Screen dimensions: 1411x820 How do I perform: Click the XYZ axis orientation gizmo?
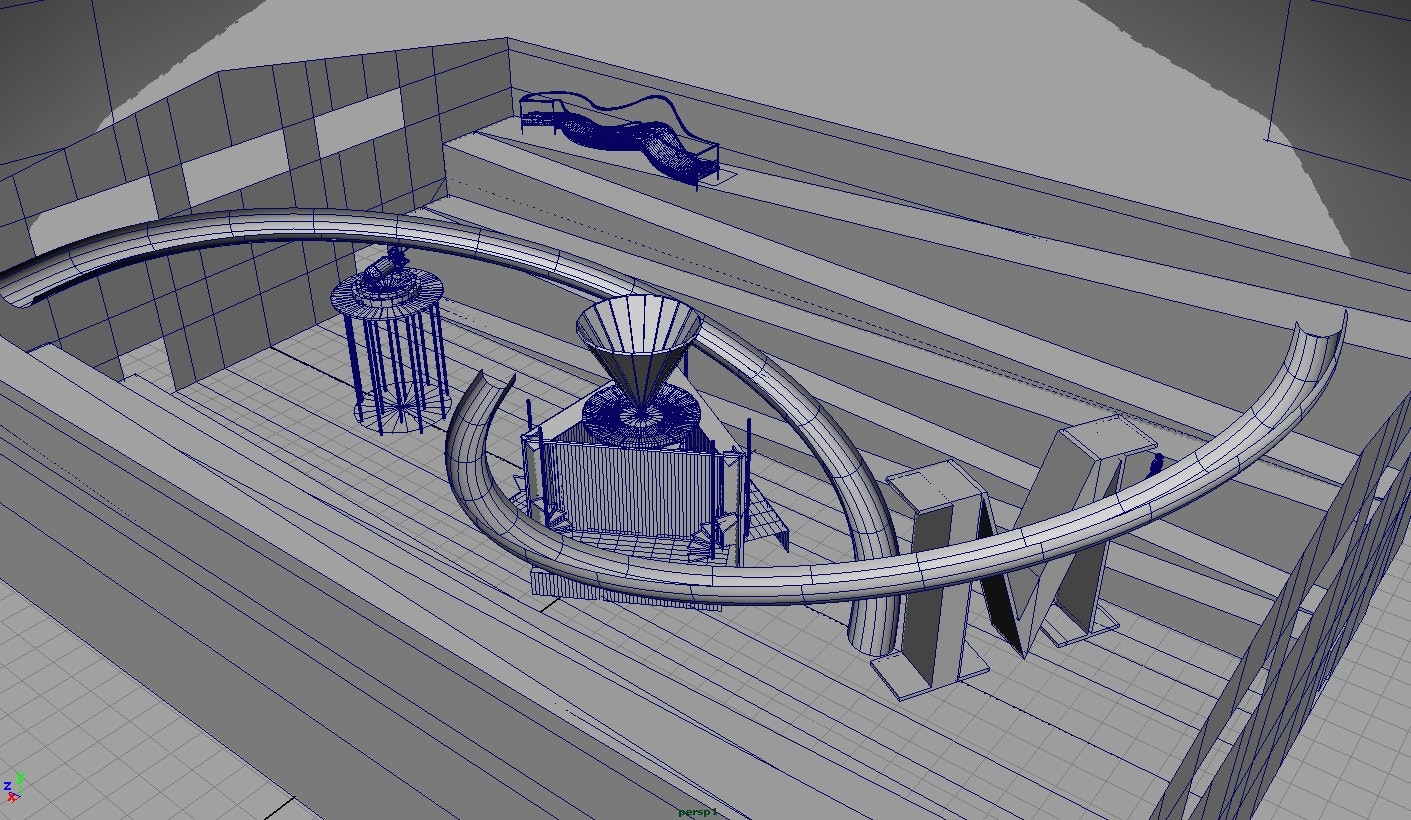click(x=14, y=786)
